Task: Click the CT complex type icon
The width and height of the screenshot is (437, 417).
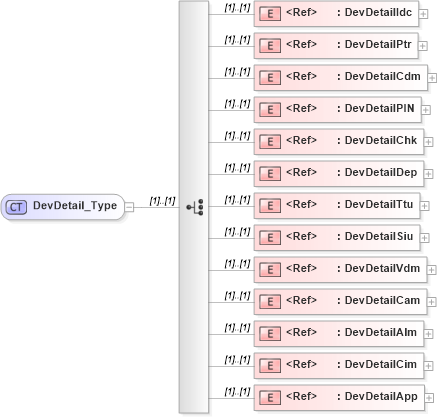Action: [16, 207]
